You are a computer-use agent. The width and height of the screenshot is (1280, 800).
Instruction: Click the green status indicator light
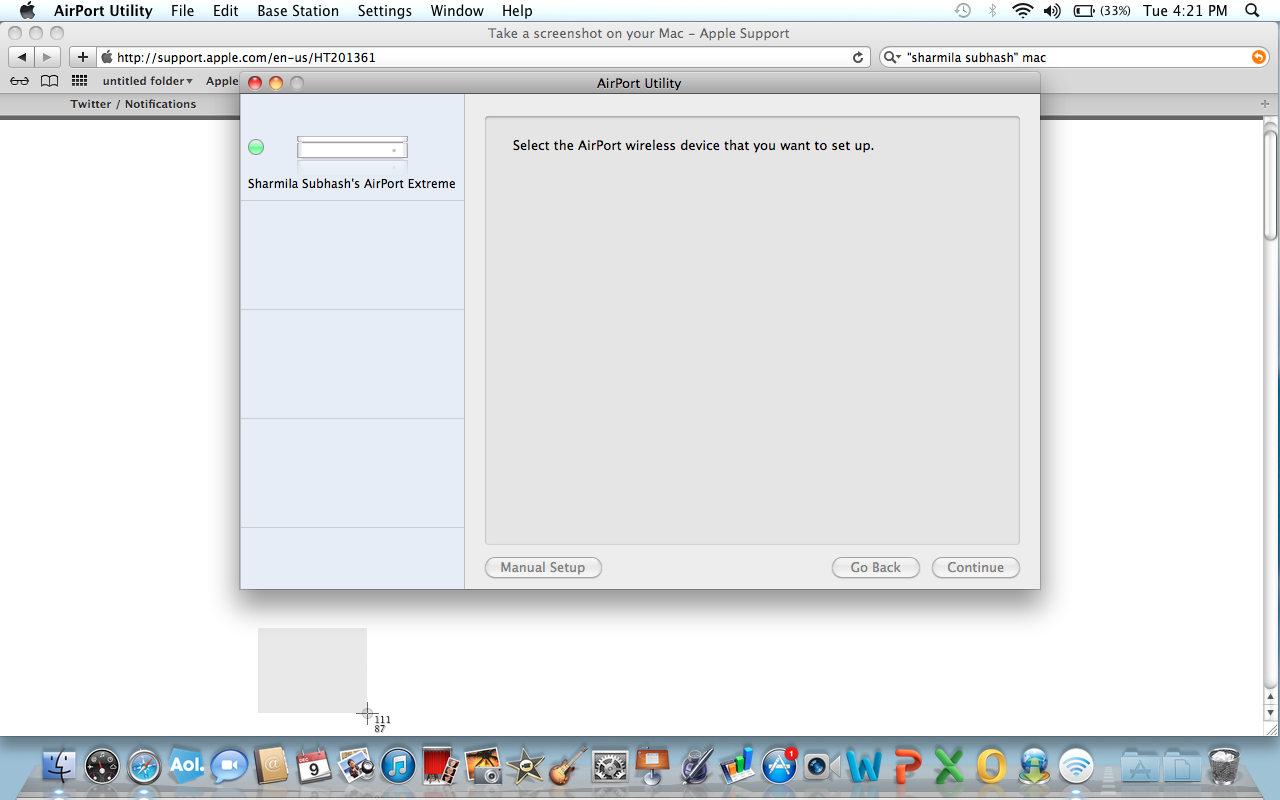(x=256, y=147)
